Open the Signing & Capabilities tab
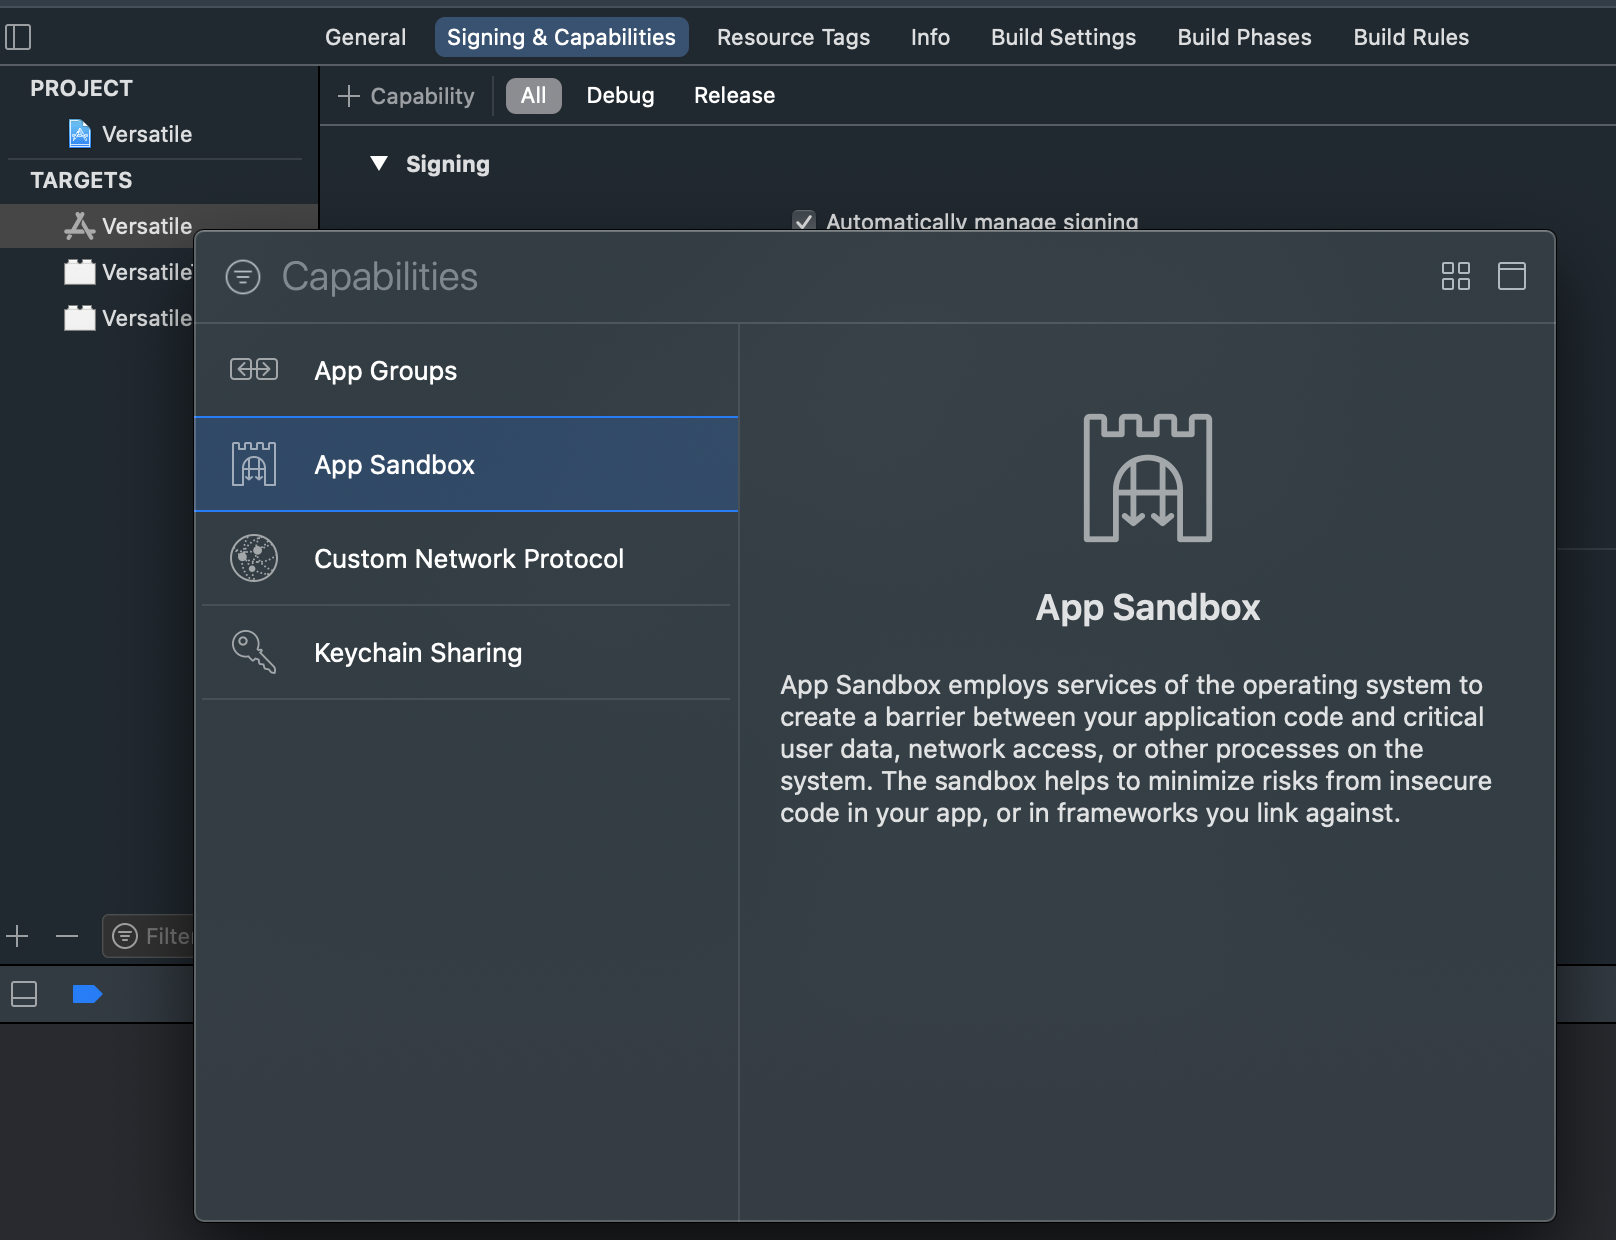The image size is (1616, 1240). pos(561,37)
